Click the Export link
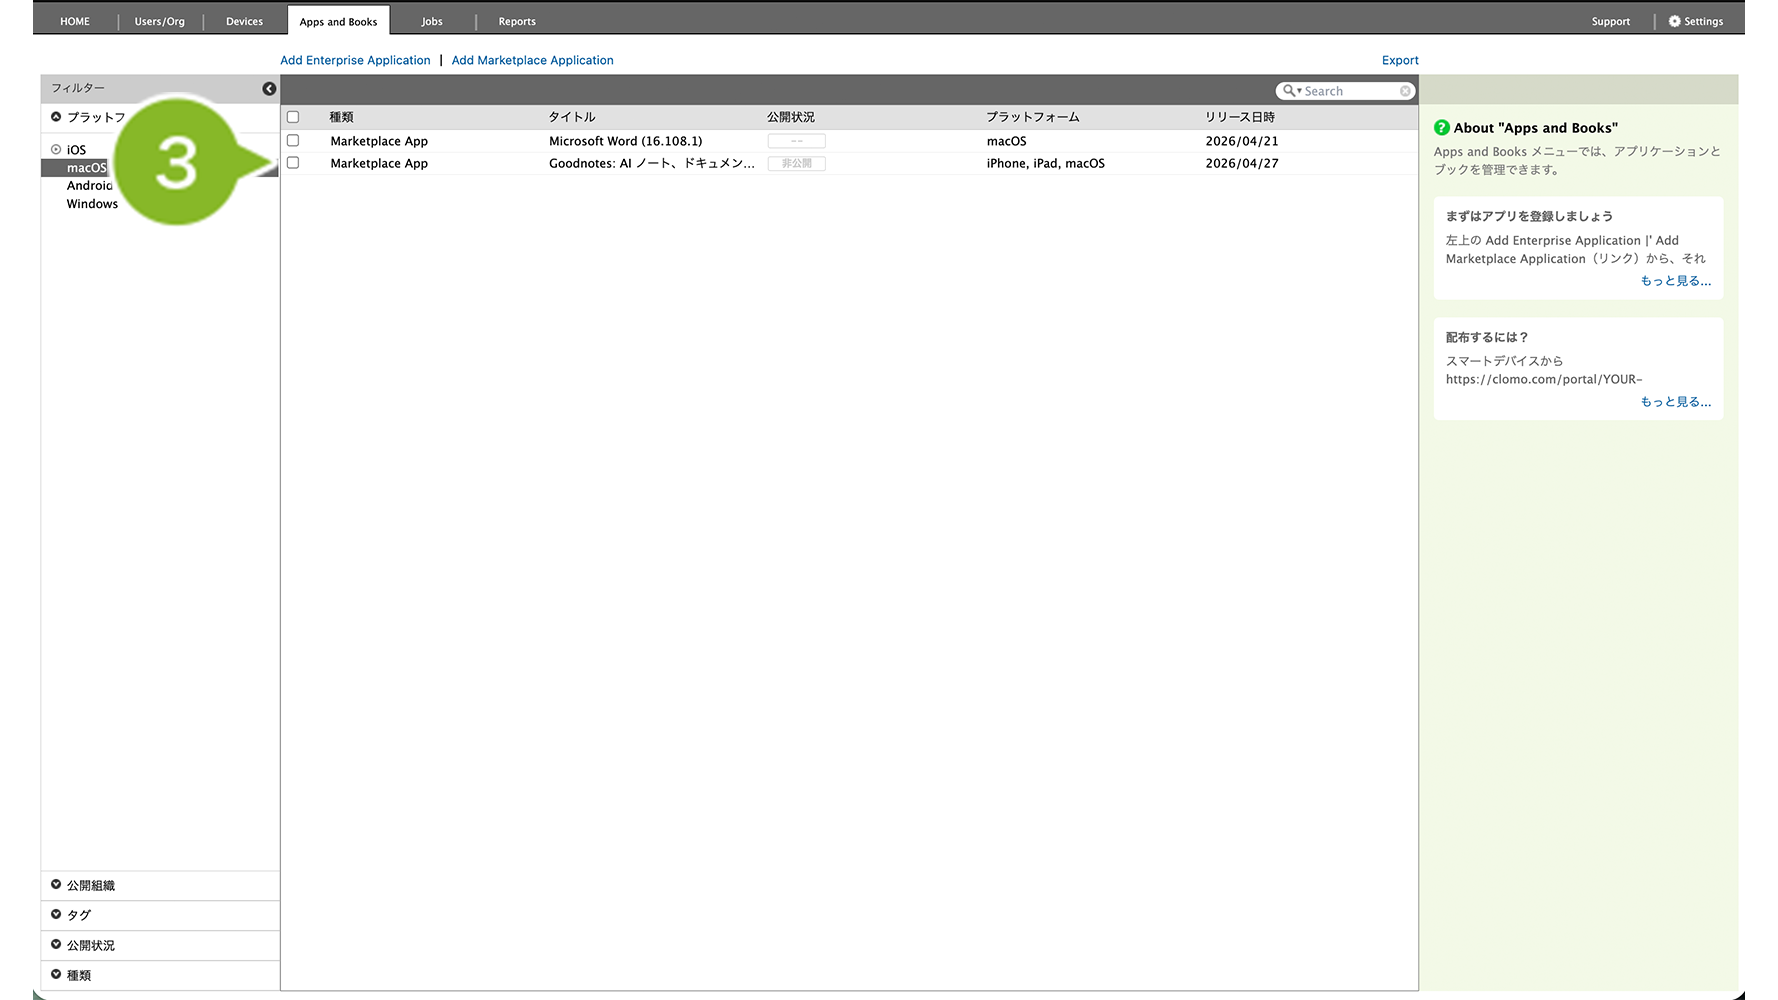 point(1400,60)
